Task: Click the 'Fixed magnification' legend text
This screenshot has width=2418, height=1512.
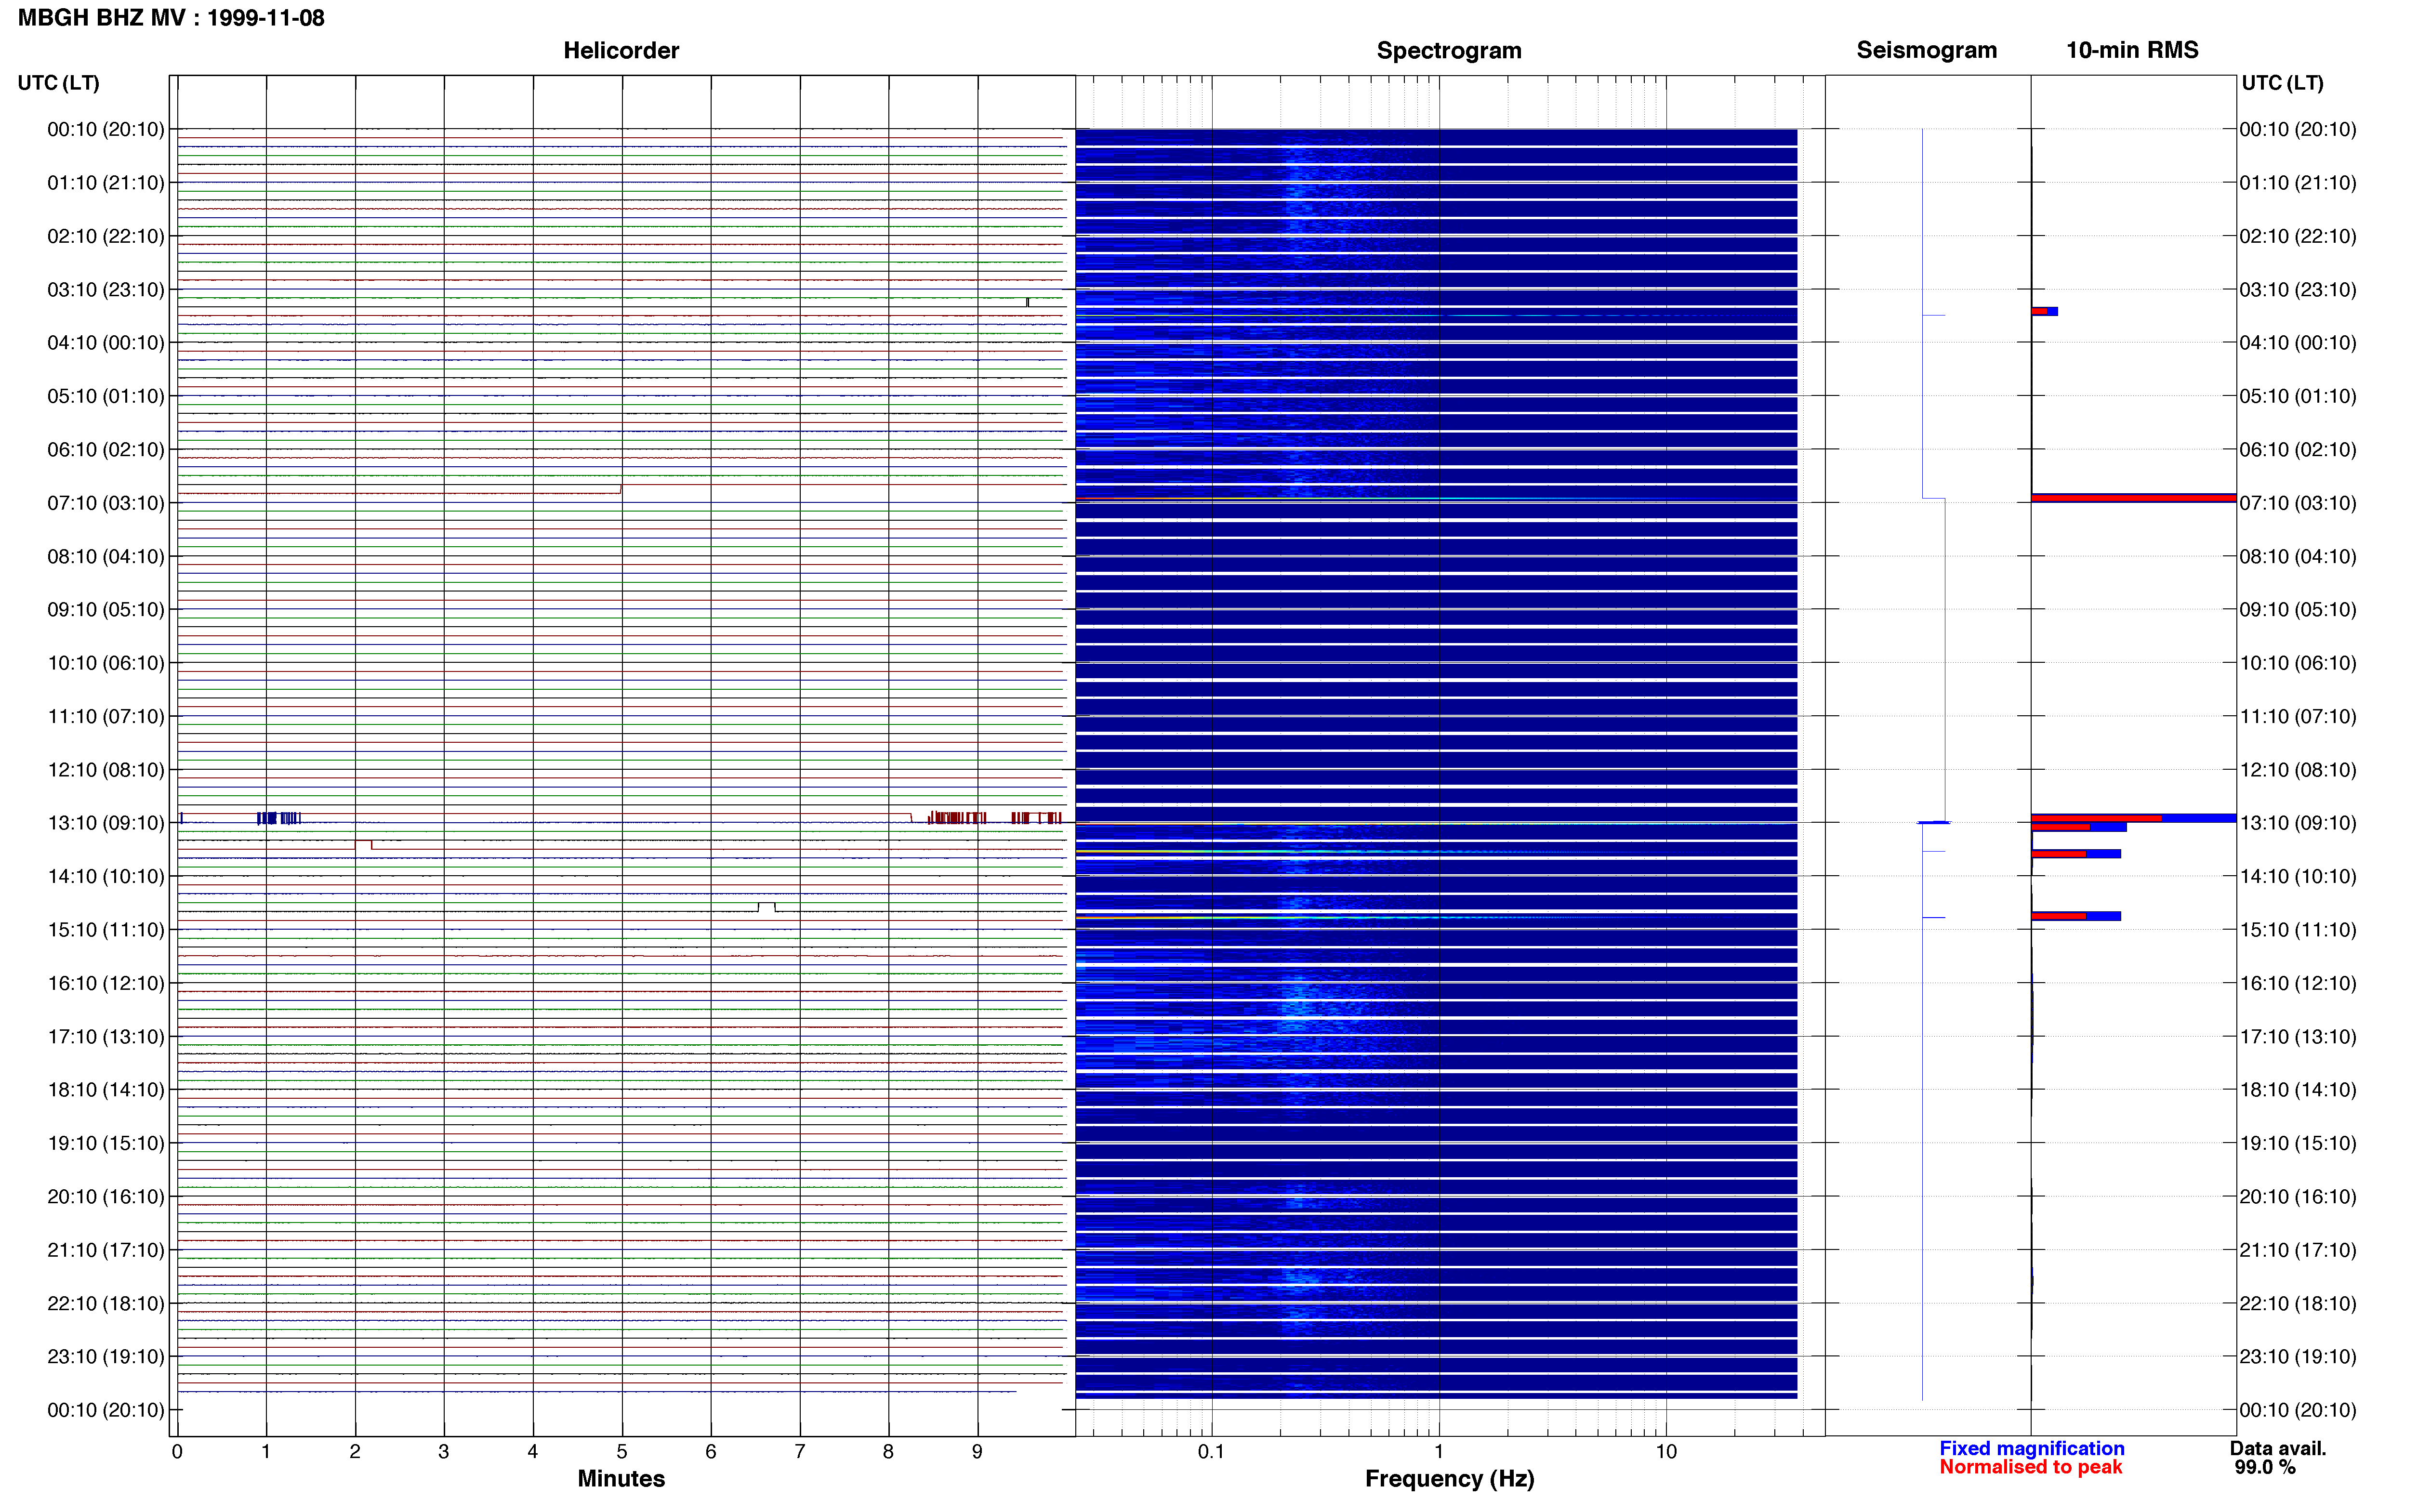Action: coord(2031,1448)
